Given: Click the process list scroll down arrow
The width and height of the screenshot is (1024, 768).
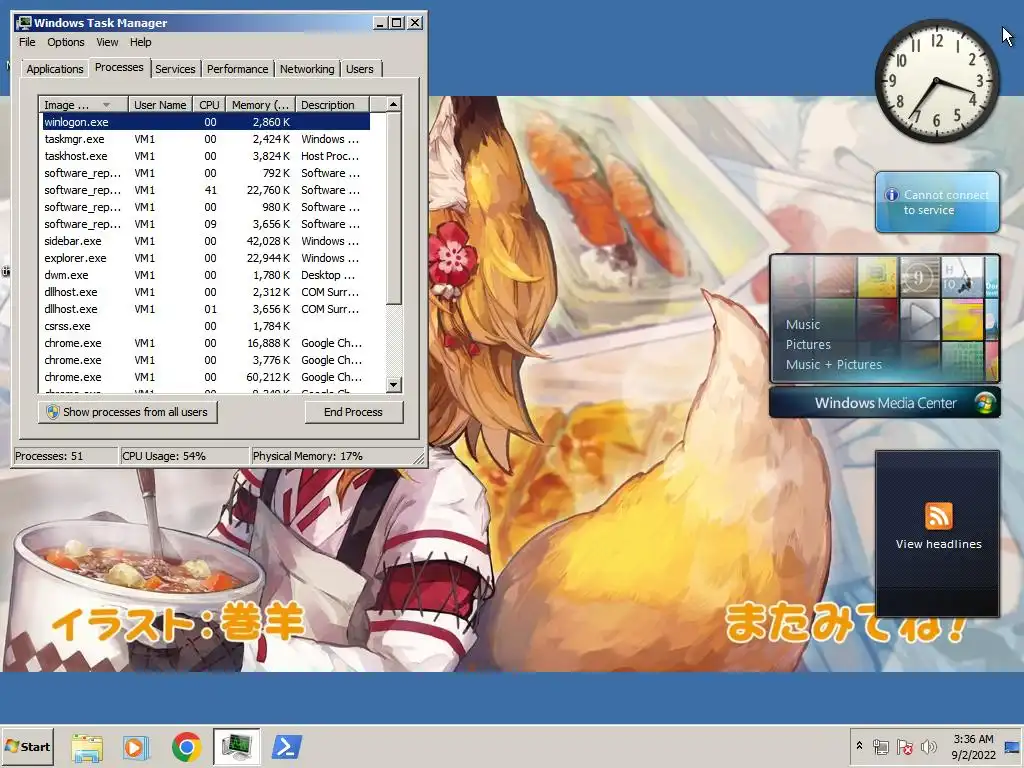Looking at the screenshot, I should (x=393, y=385).
